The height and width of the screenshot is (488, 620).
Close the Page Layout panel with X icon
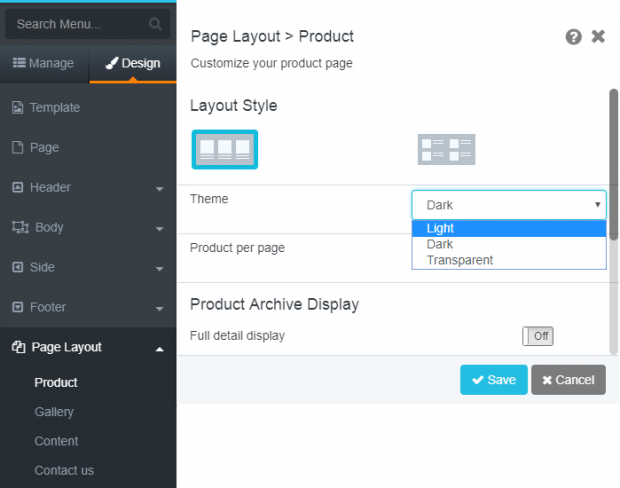[x=598, y=37]
